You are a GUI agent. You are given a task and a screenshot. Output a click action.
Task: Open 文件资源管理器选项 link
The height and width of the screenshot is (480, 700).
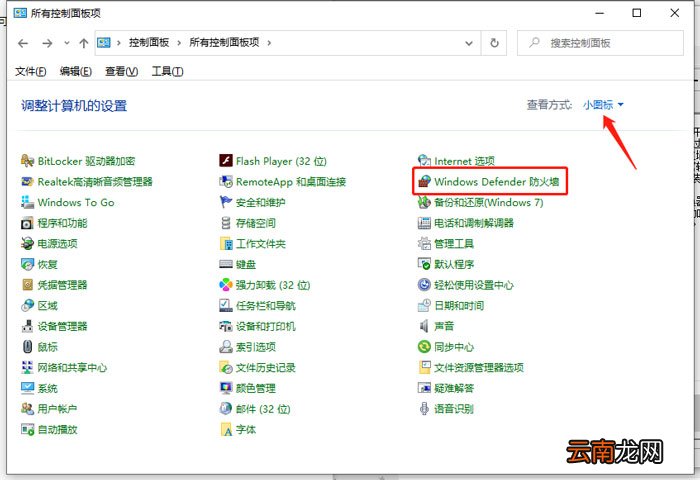point(479,367)
